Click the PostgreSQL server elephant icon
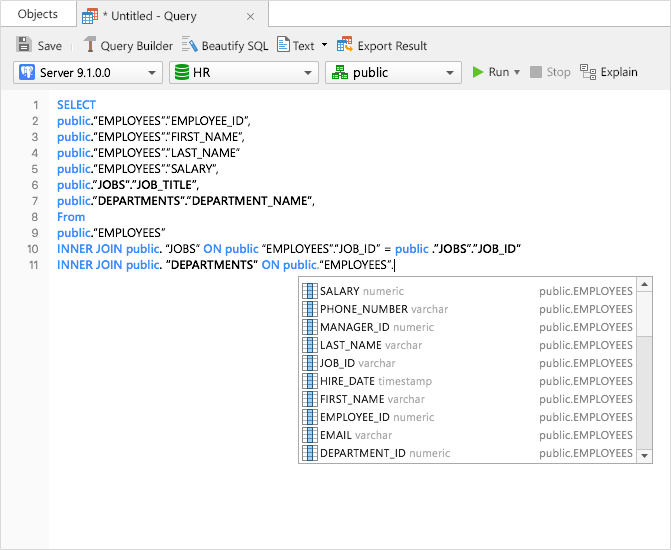 (x=27, y=72)
